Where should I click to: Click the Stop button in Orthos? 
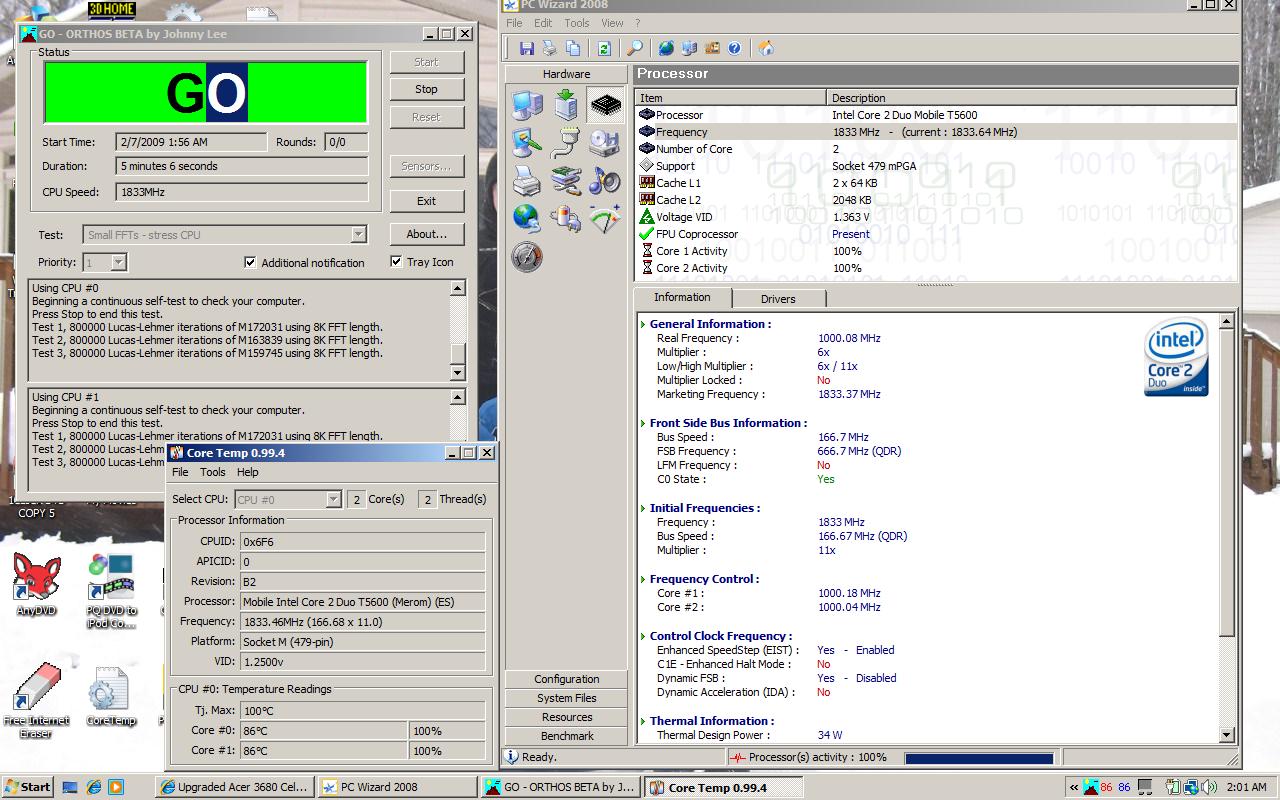(x=426, y=89)
